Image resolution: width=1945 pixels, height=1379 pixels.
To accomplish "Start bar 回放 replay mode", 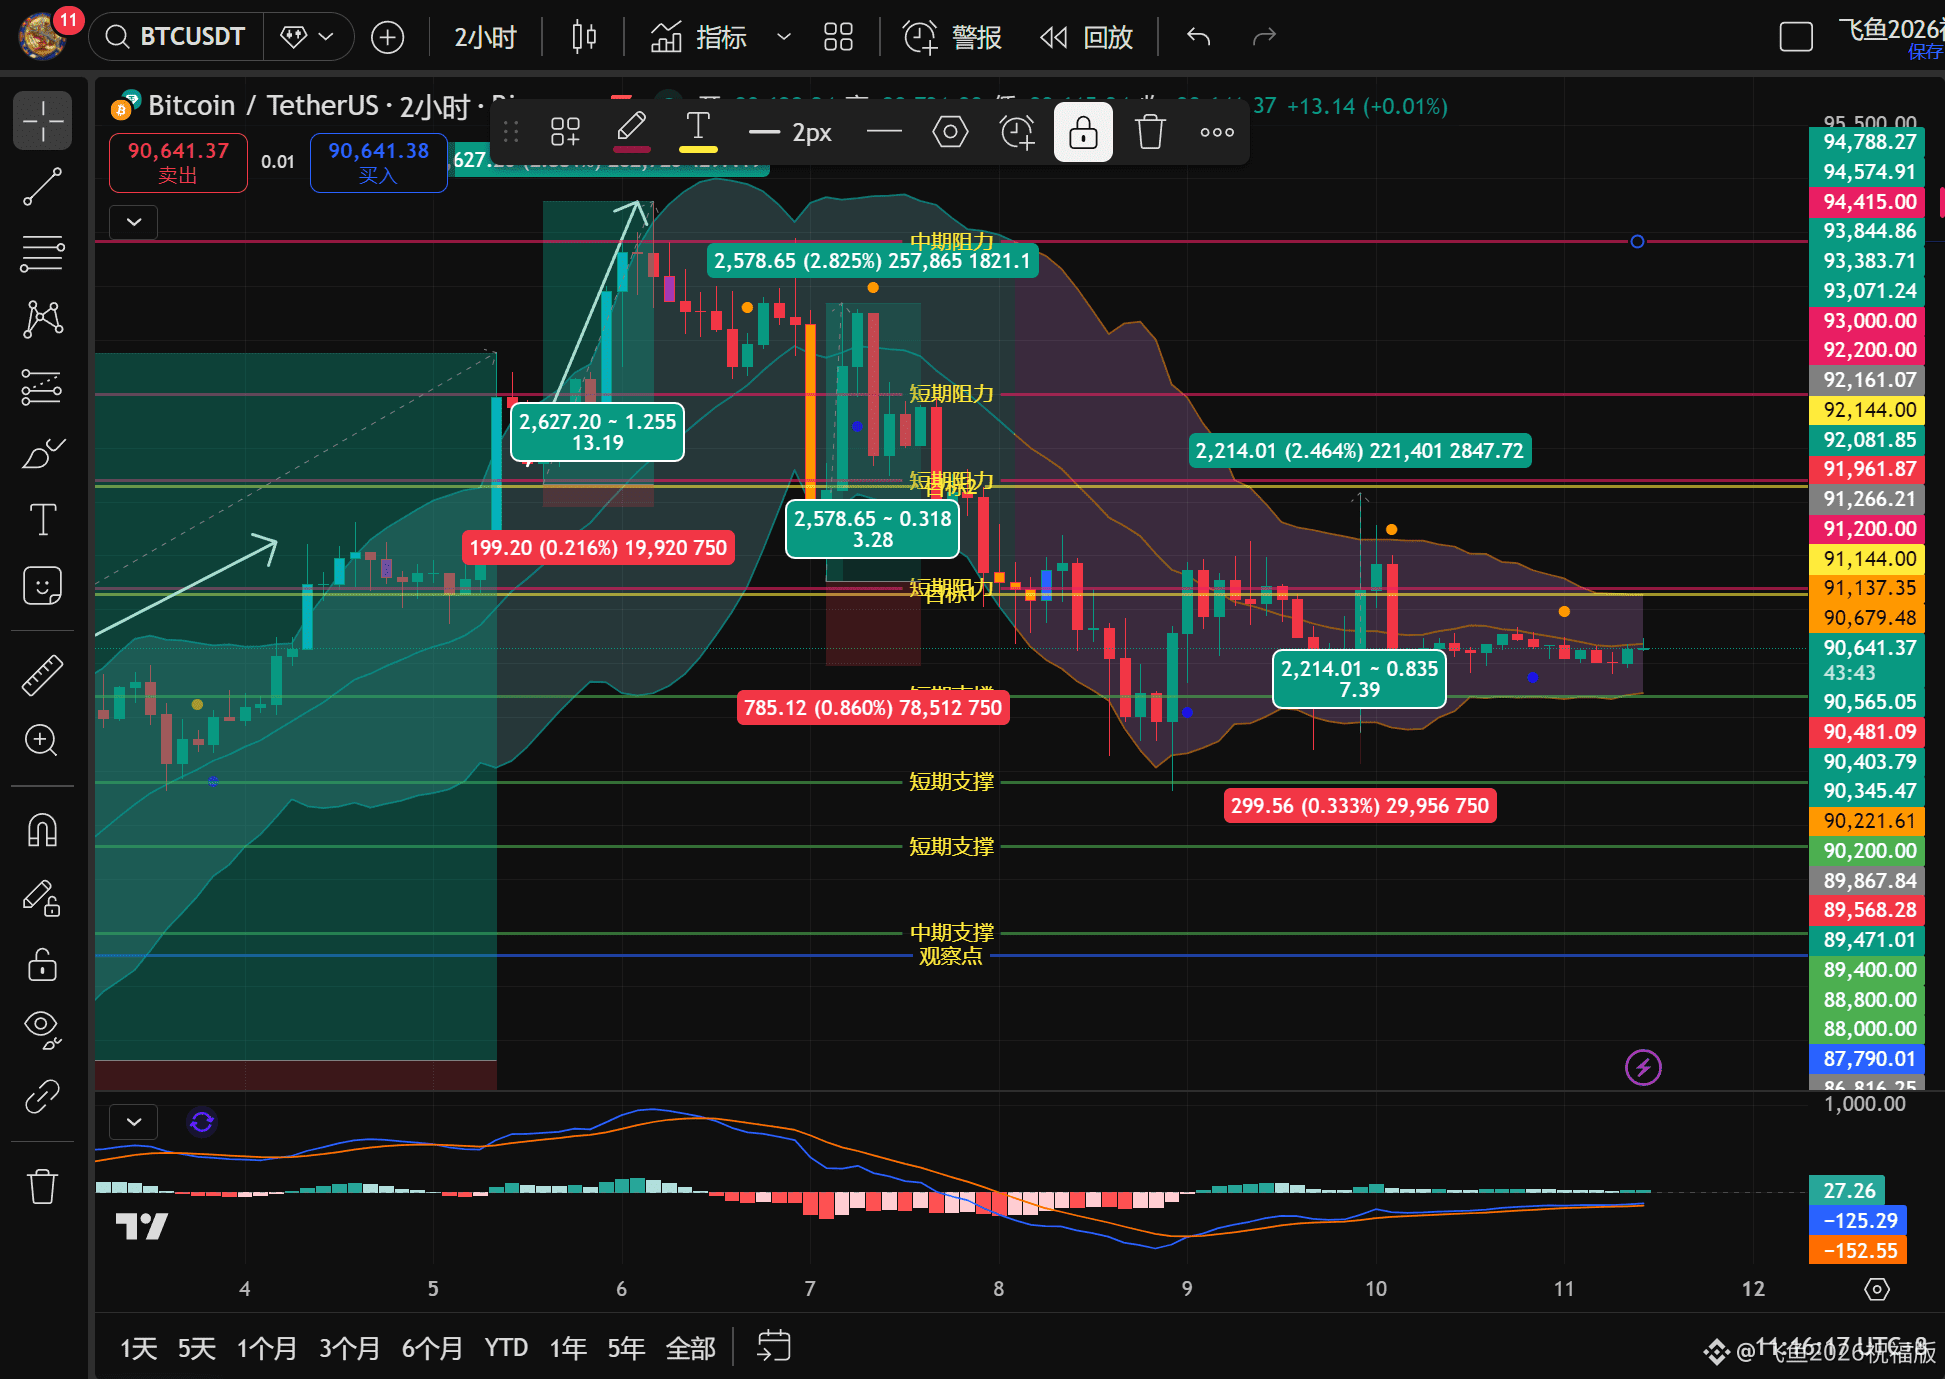I will (1086, 38).
